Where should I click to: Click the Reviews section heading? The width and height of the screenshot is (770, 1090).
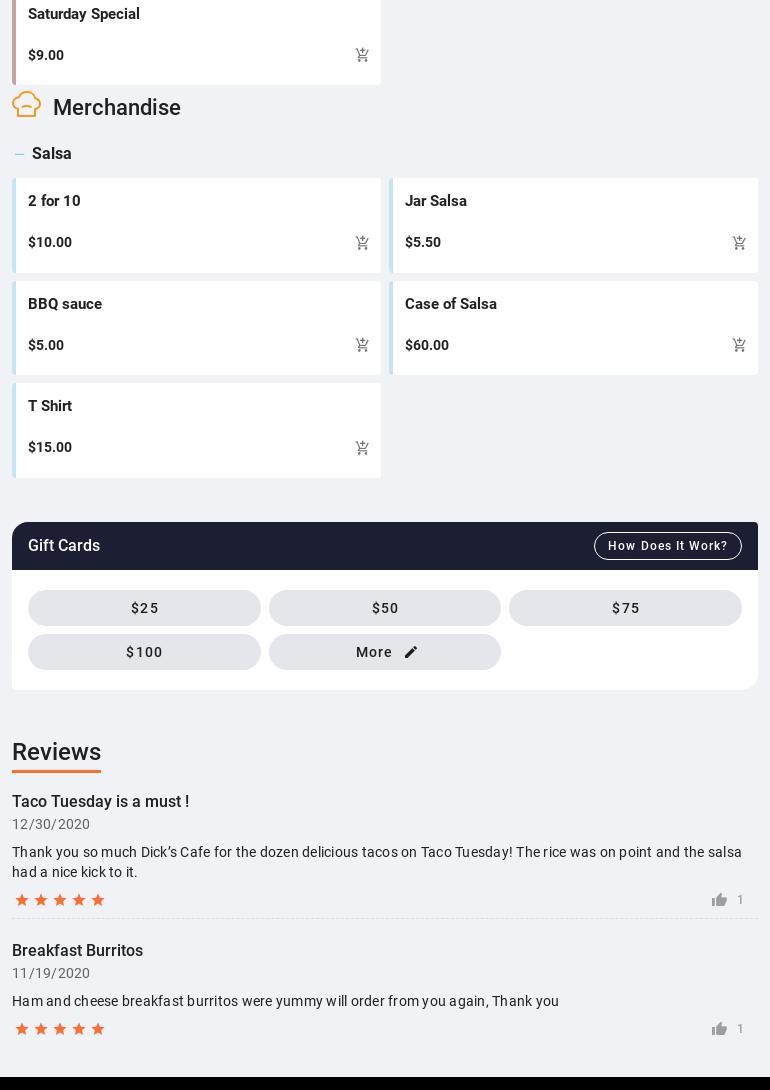point(57,752)
